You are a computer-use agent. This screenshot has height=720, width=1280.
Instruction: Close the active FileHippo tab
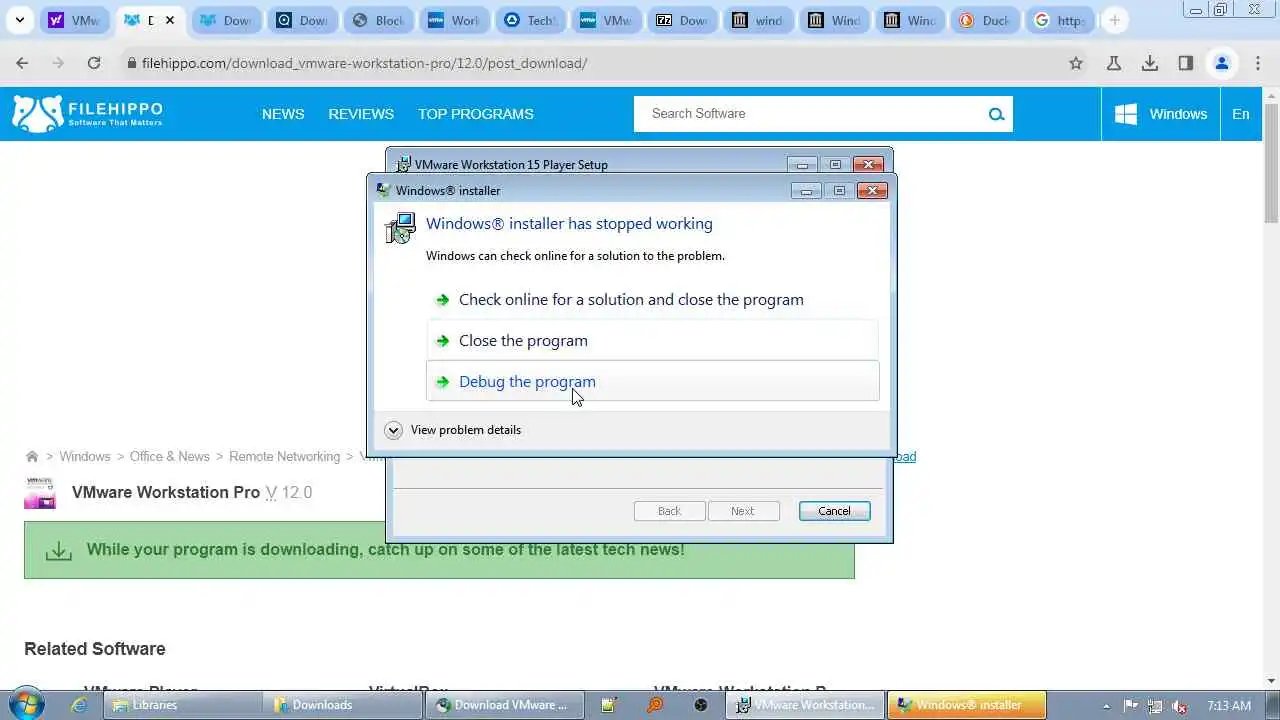point(171,20)
